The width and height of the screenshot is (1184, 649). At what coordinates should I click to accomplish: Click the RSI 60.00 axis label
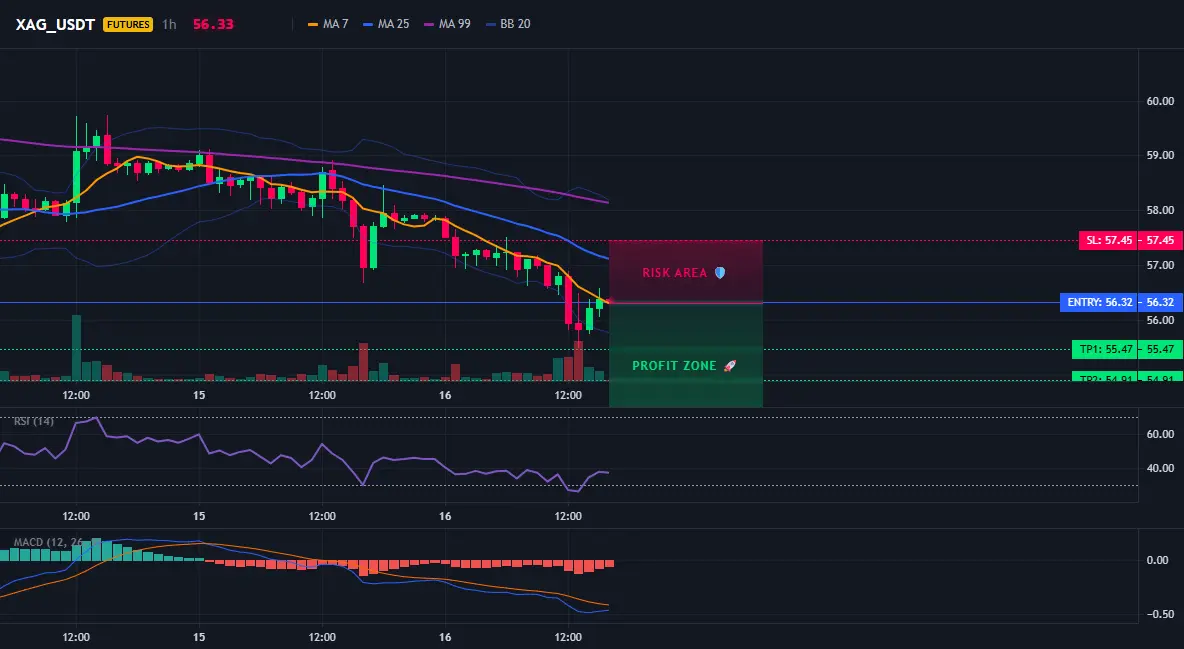coord(1160,434)
